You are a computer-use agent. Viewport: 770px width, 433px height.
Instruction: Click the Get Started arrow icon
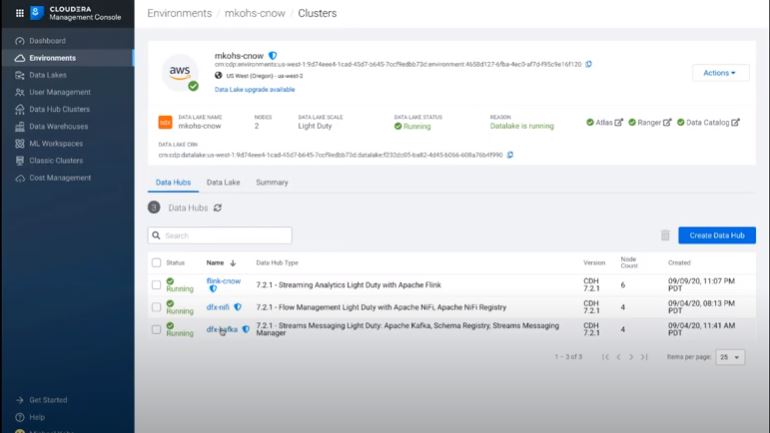(20, 400)
